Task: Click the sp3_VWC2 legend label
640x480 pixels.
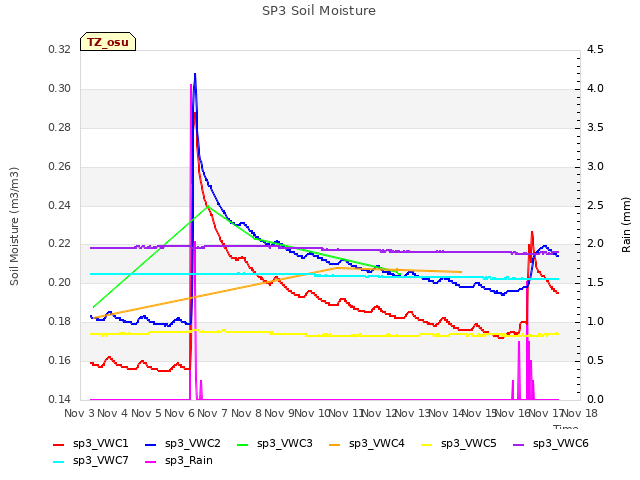Action: 193,443
